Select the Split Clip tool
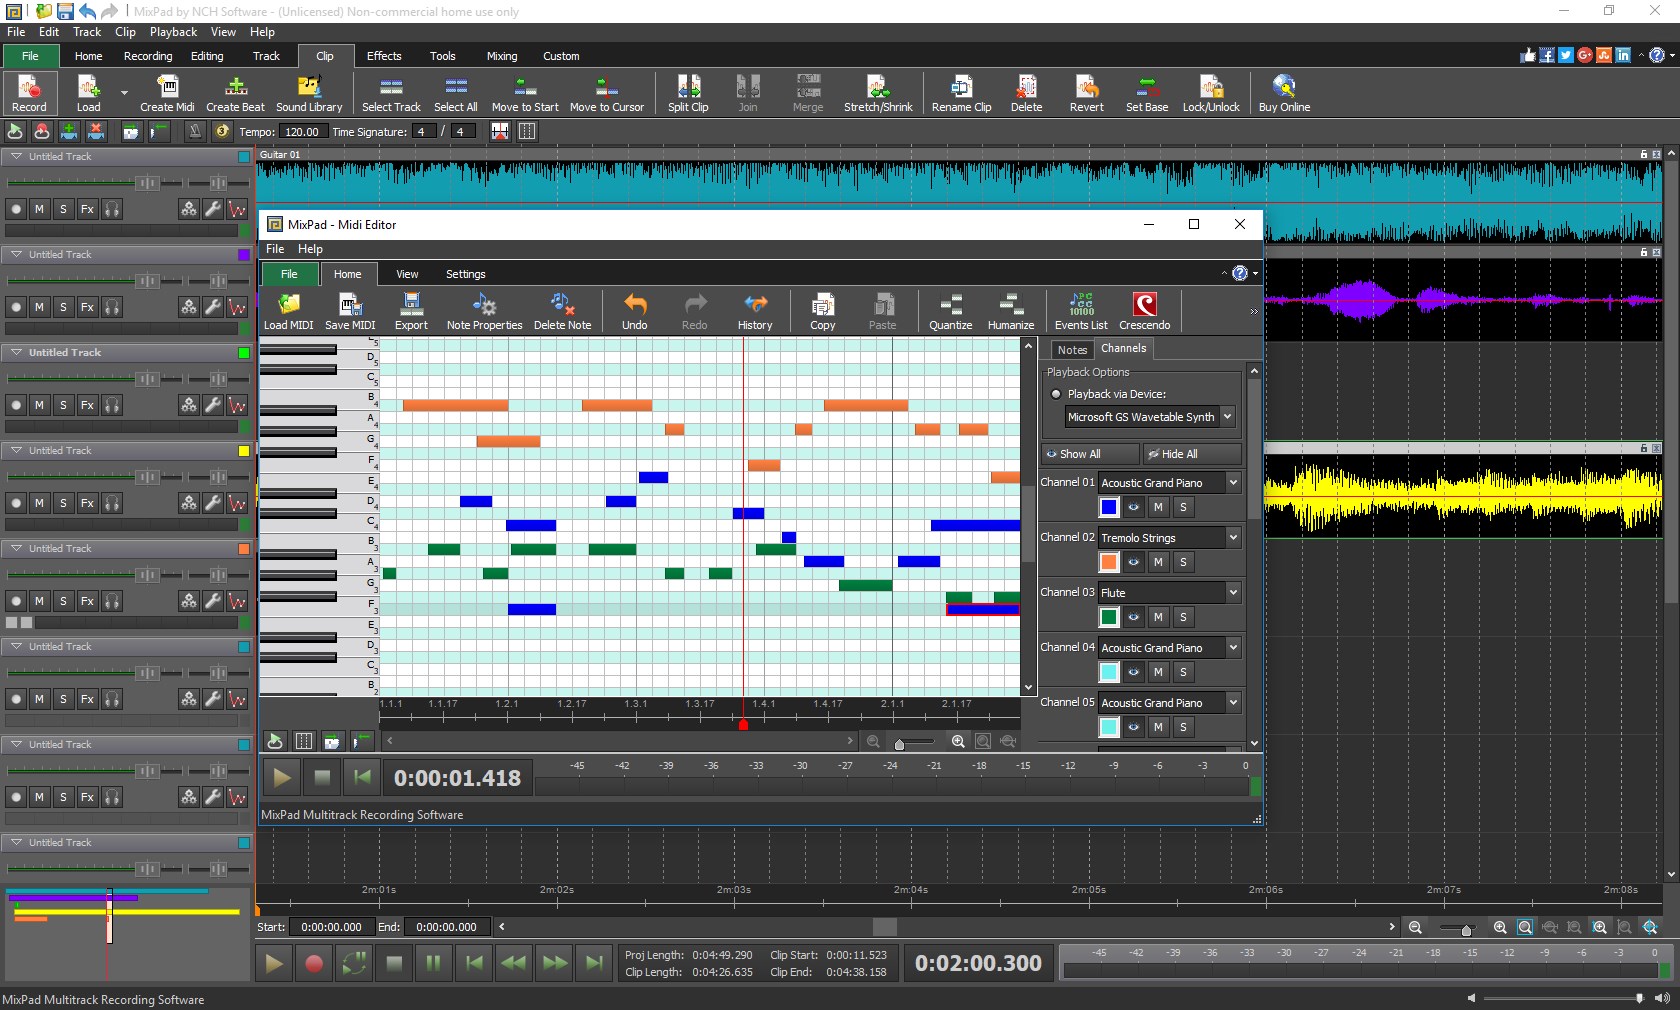 tap(687, 93)
